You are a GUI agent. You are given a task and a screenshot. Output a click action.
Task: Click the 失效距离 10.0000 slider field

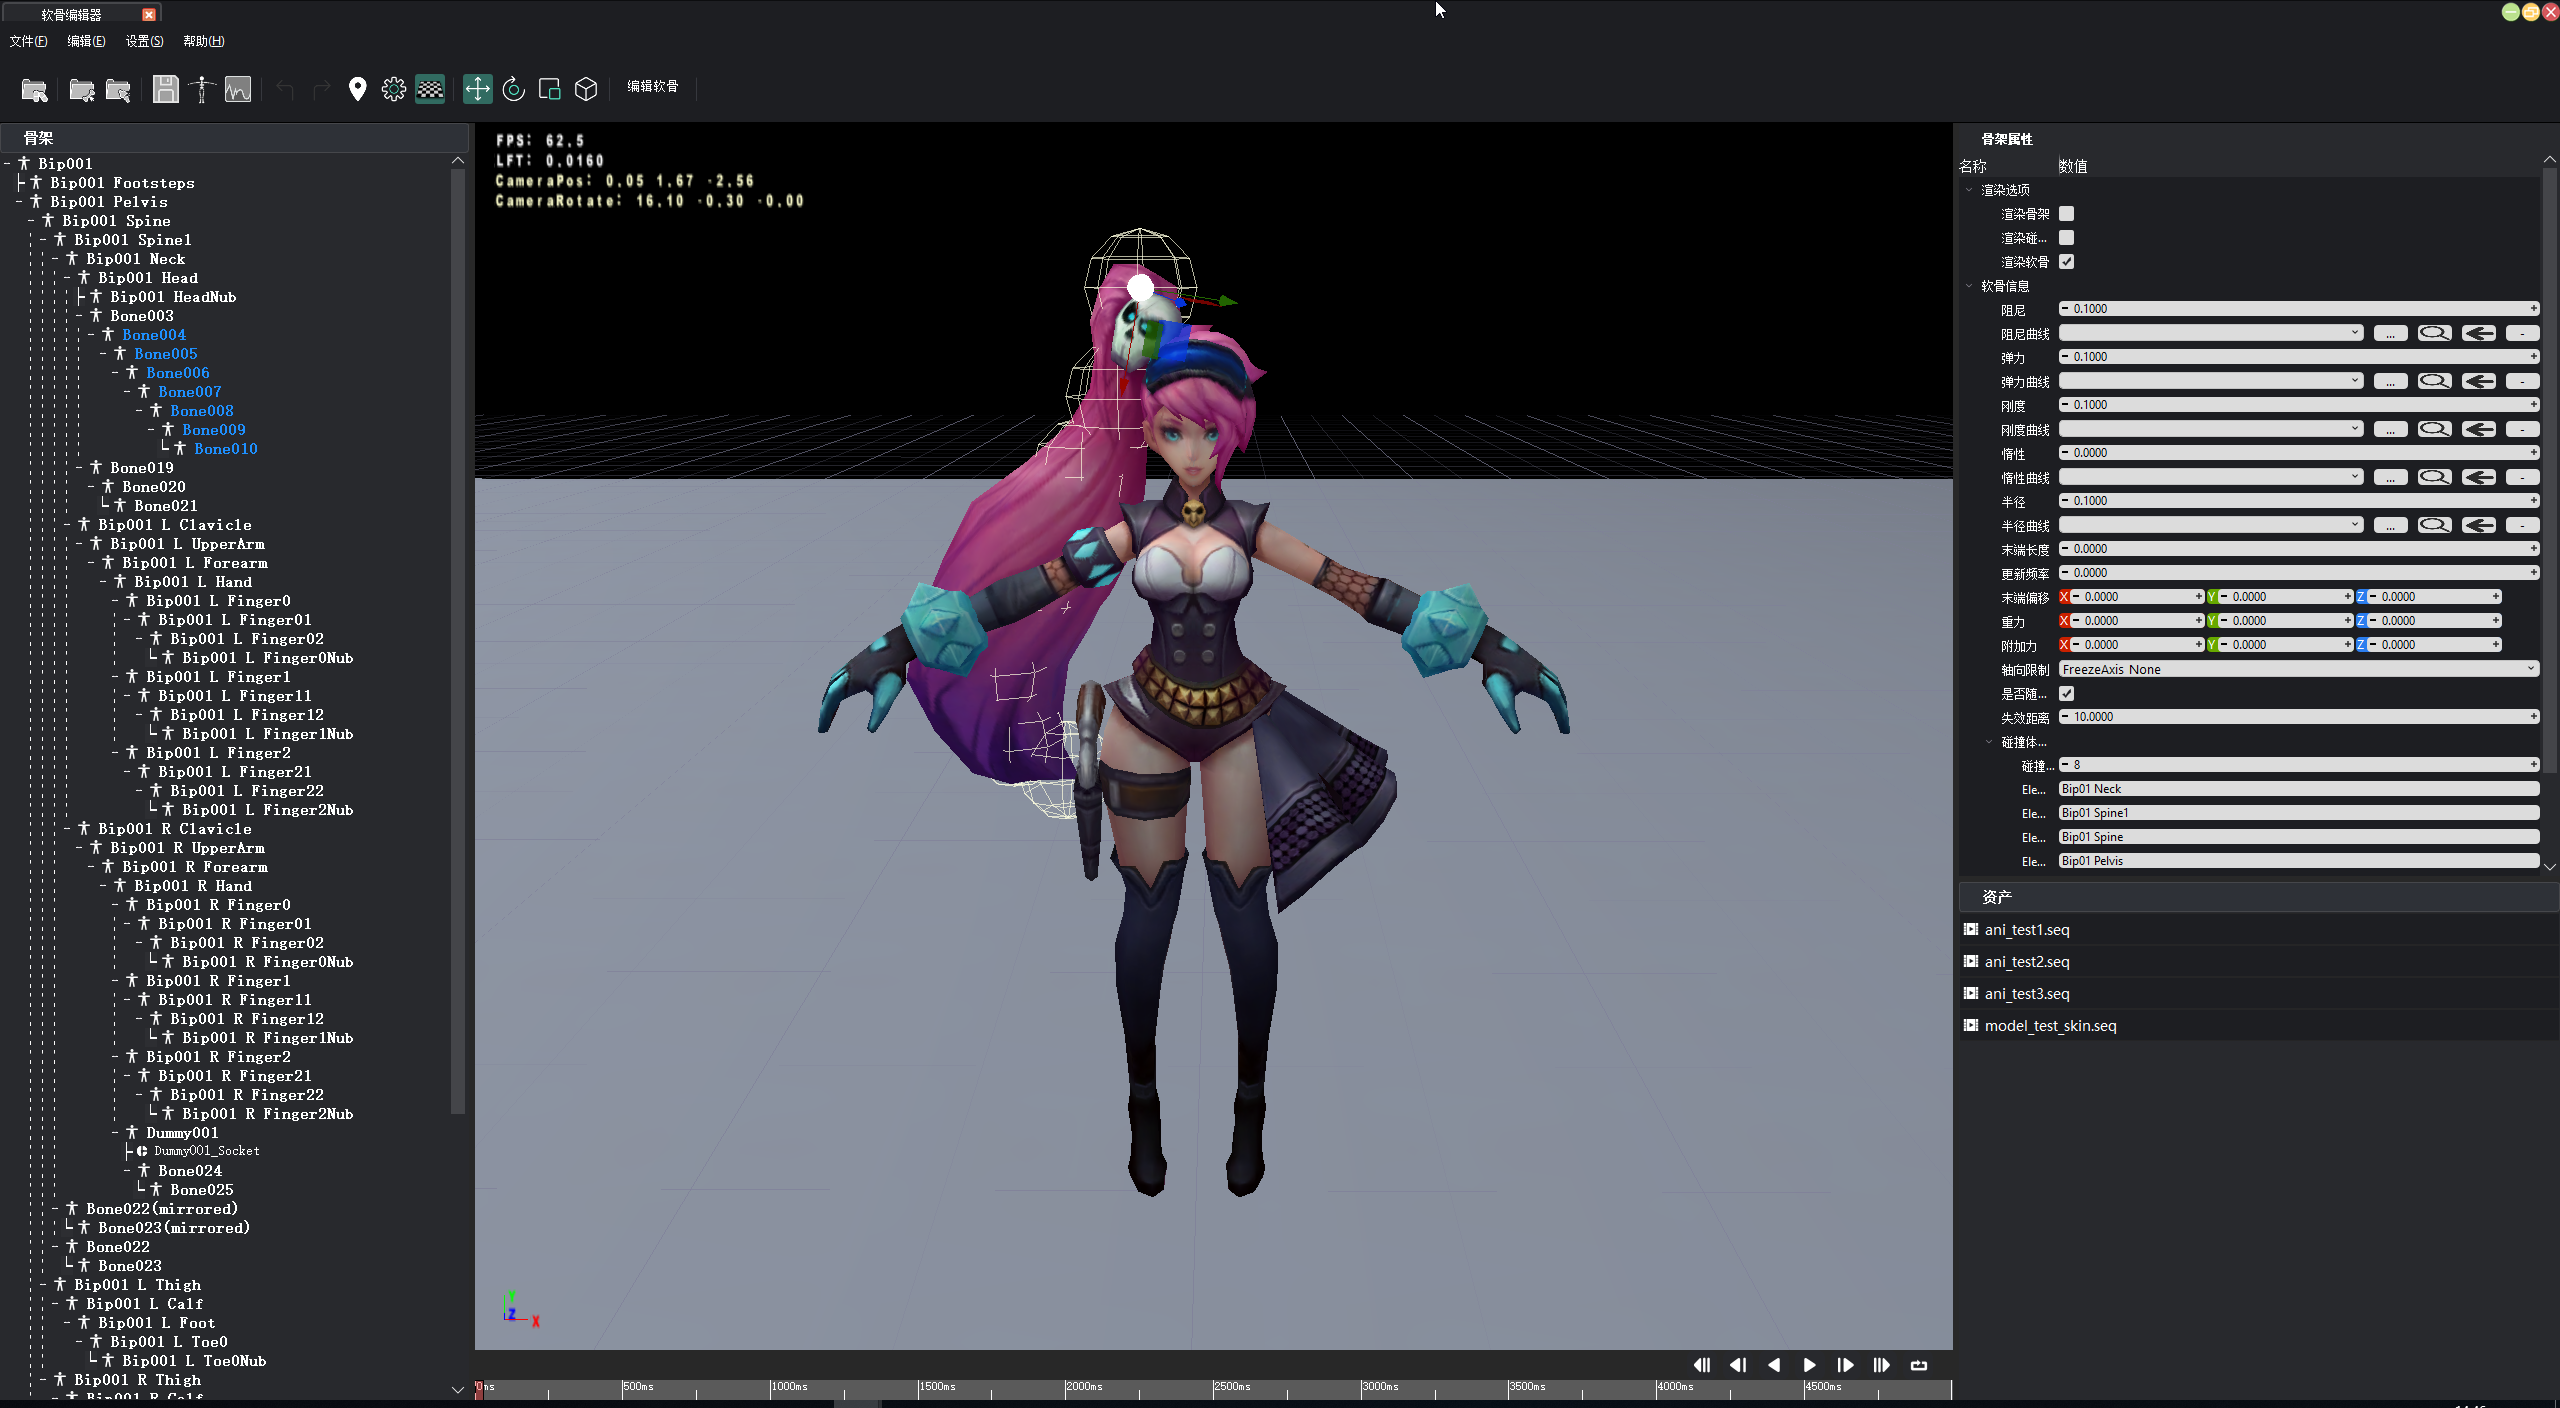[2299, 717]
